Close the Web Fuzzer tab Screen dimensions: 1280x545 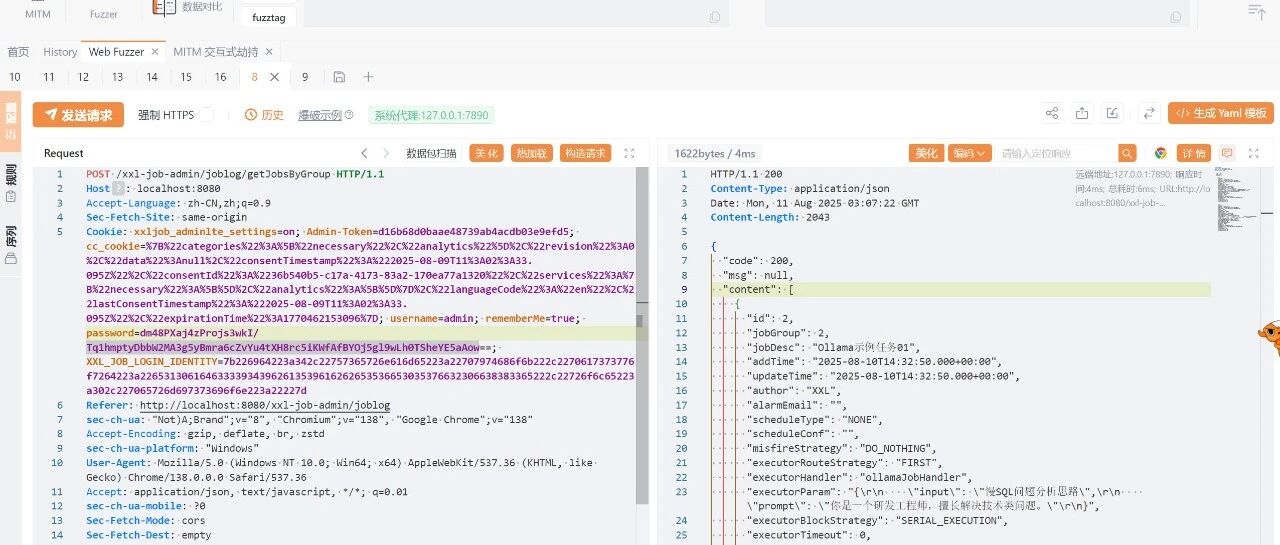[154, 51]
